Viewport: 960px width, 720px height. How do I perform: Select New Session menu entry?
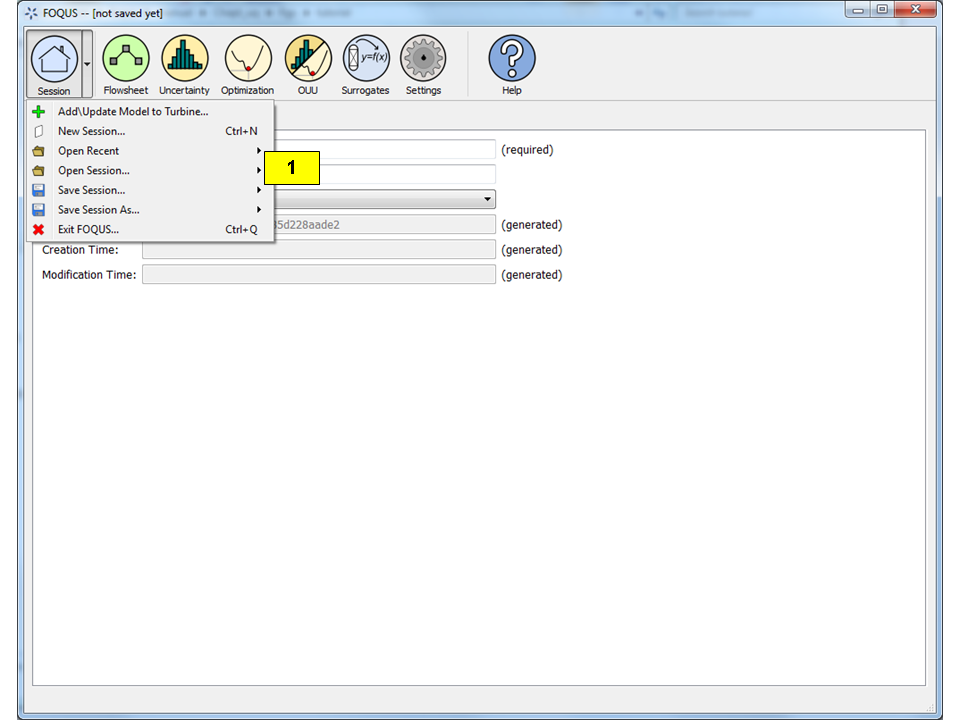[x=92, y=131]
